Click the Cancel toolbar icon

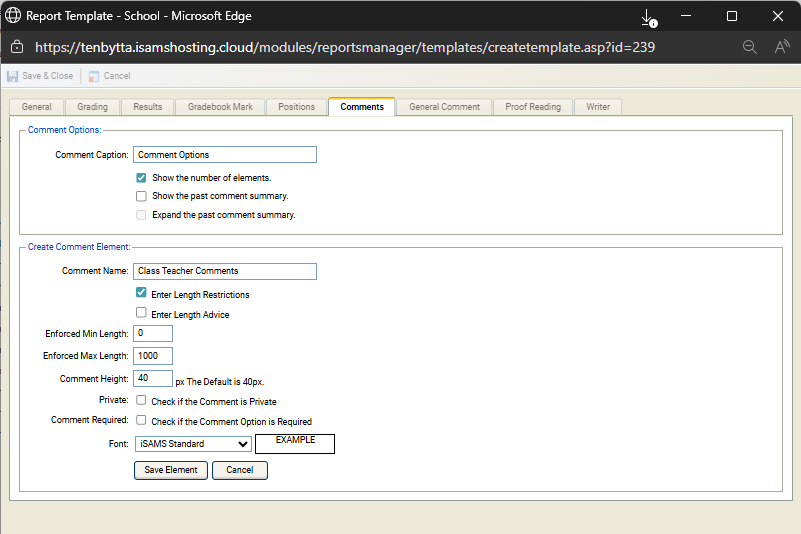coord(93,76)
